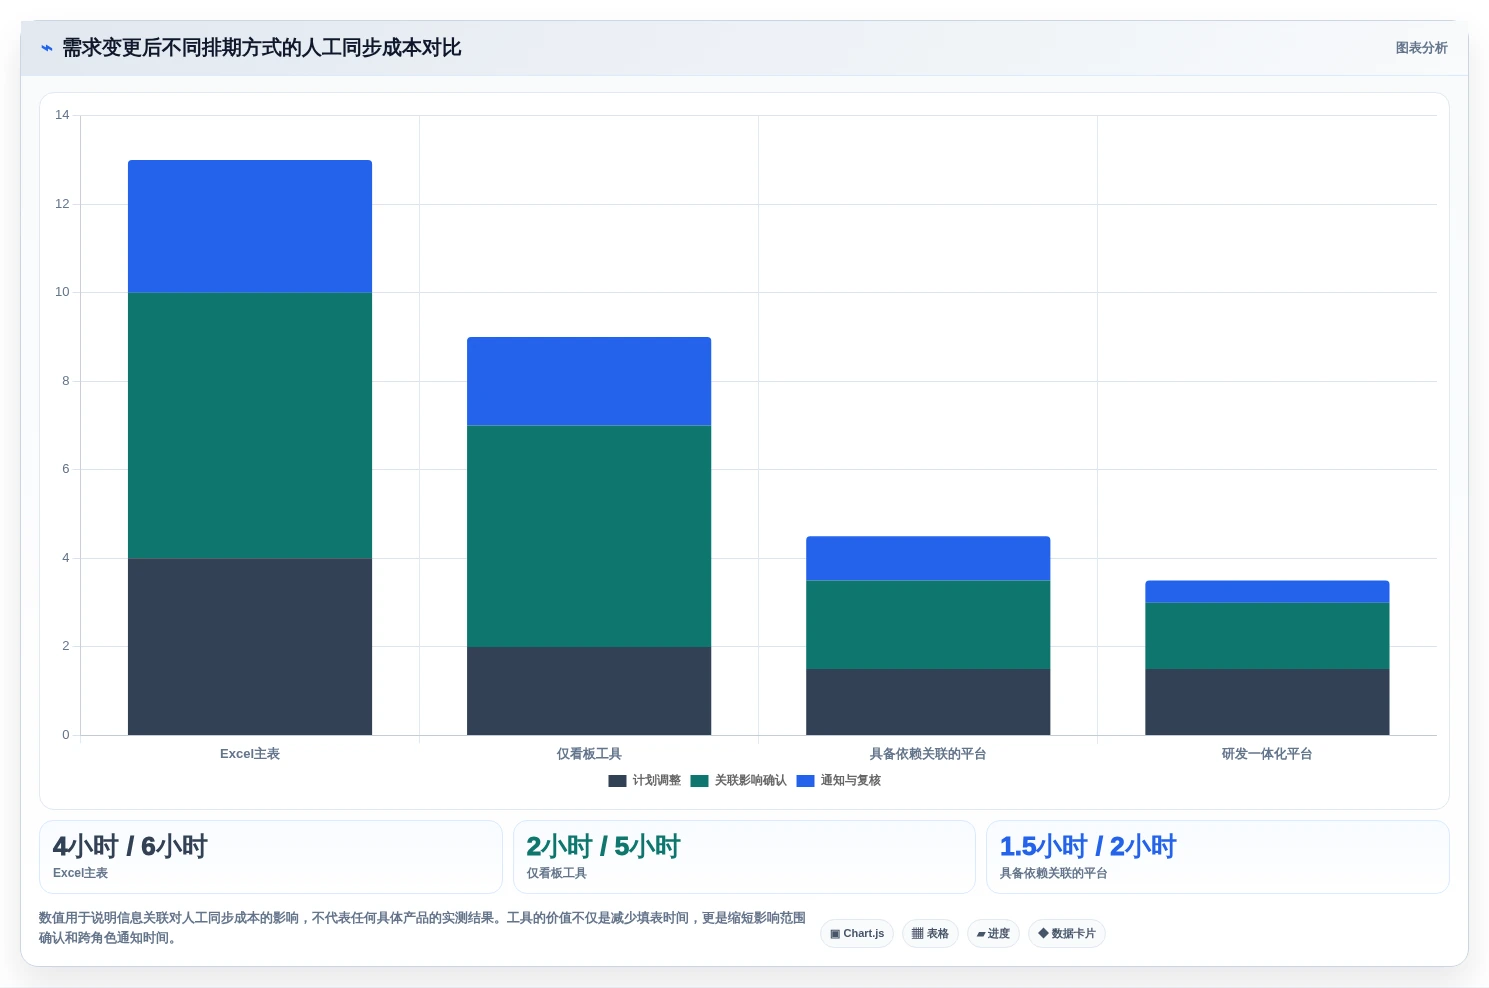Select the green segment of the 具备依赖关联的平台 bar
Image resolution: width=1489 pixels, height=988 pixels.
(x=928, y=625)
